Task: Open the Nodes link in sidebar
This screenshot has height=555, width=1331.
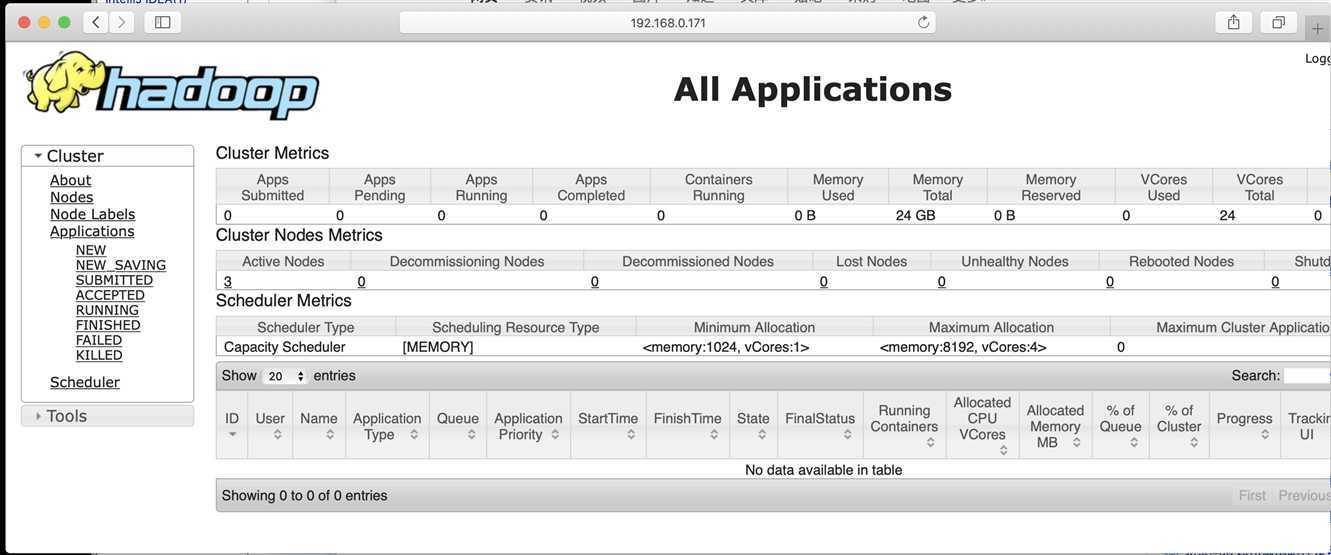Action: point(72,197)
